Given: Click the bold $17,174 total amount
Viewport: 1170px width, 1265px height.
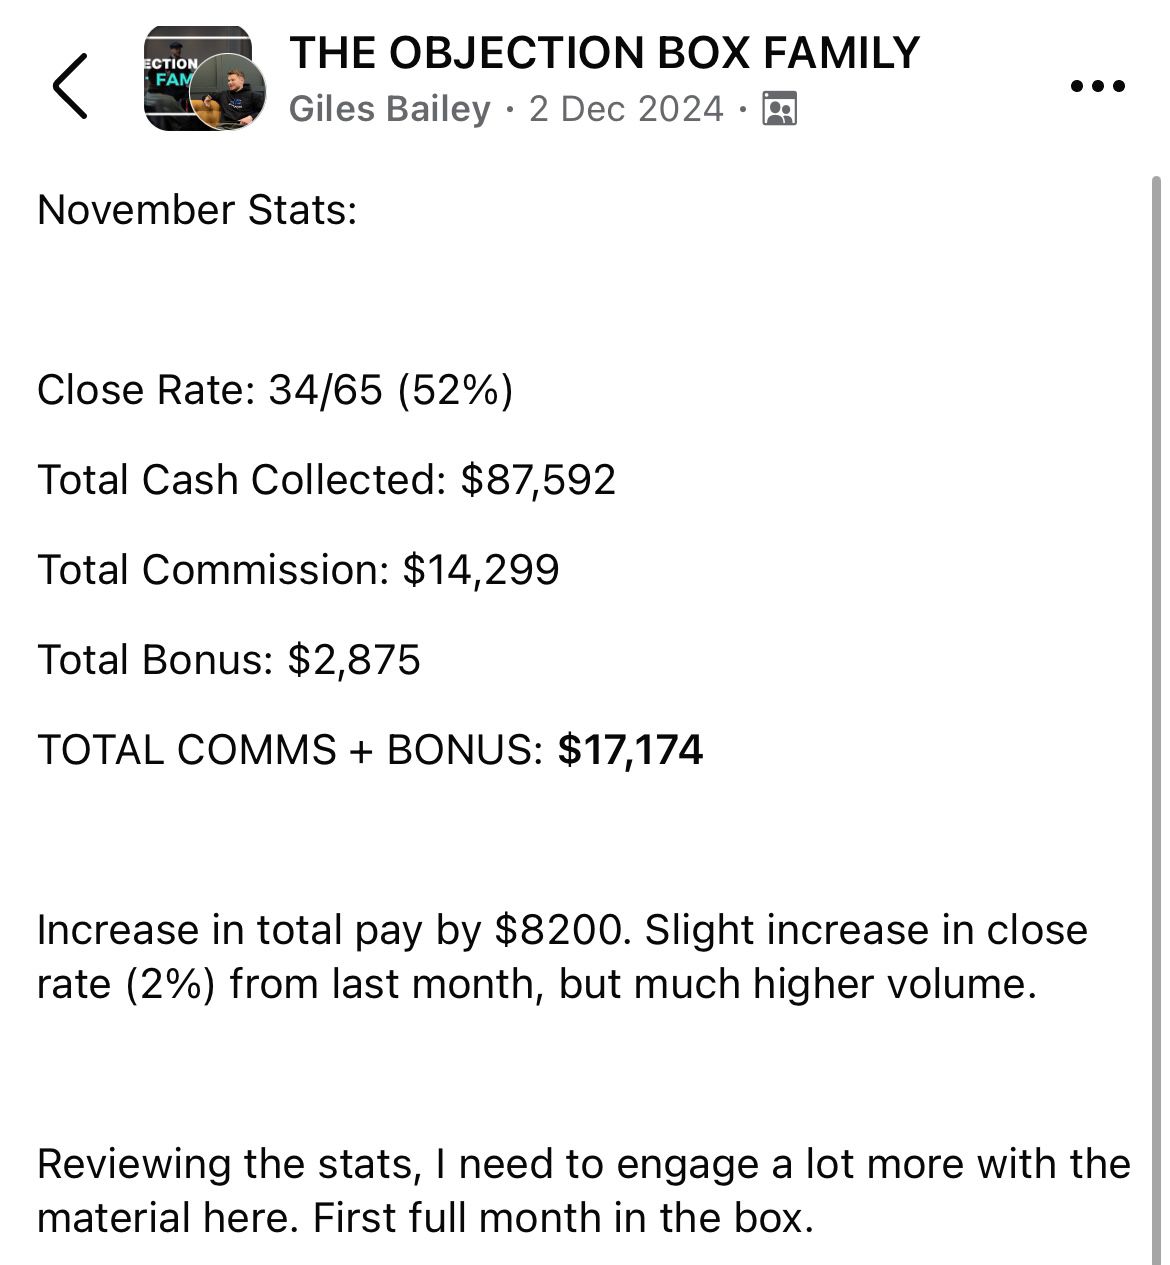Looking at the screenshot, I should pos(631,750).
